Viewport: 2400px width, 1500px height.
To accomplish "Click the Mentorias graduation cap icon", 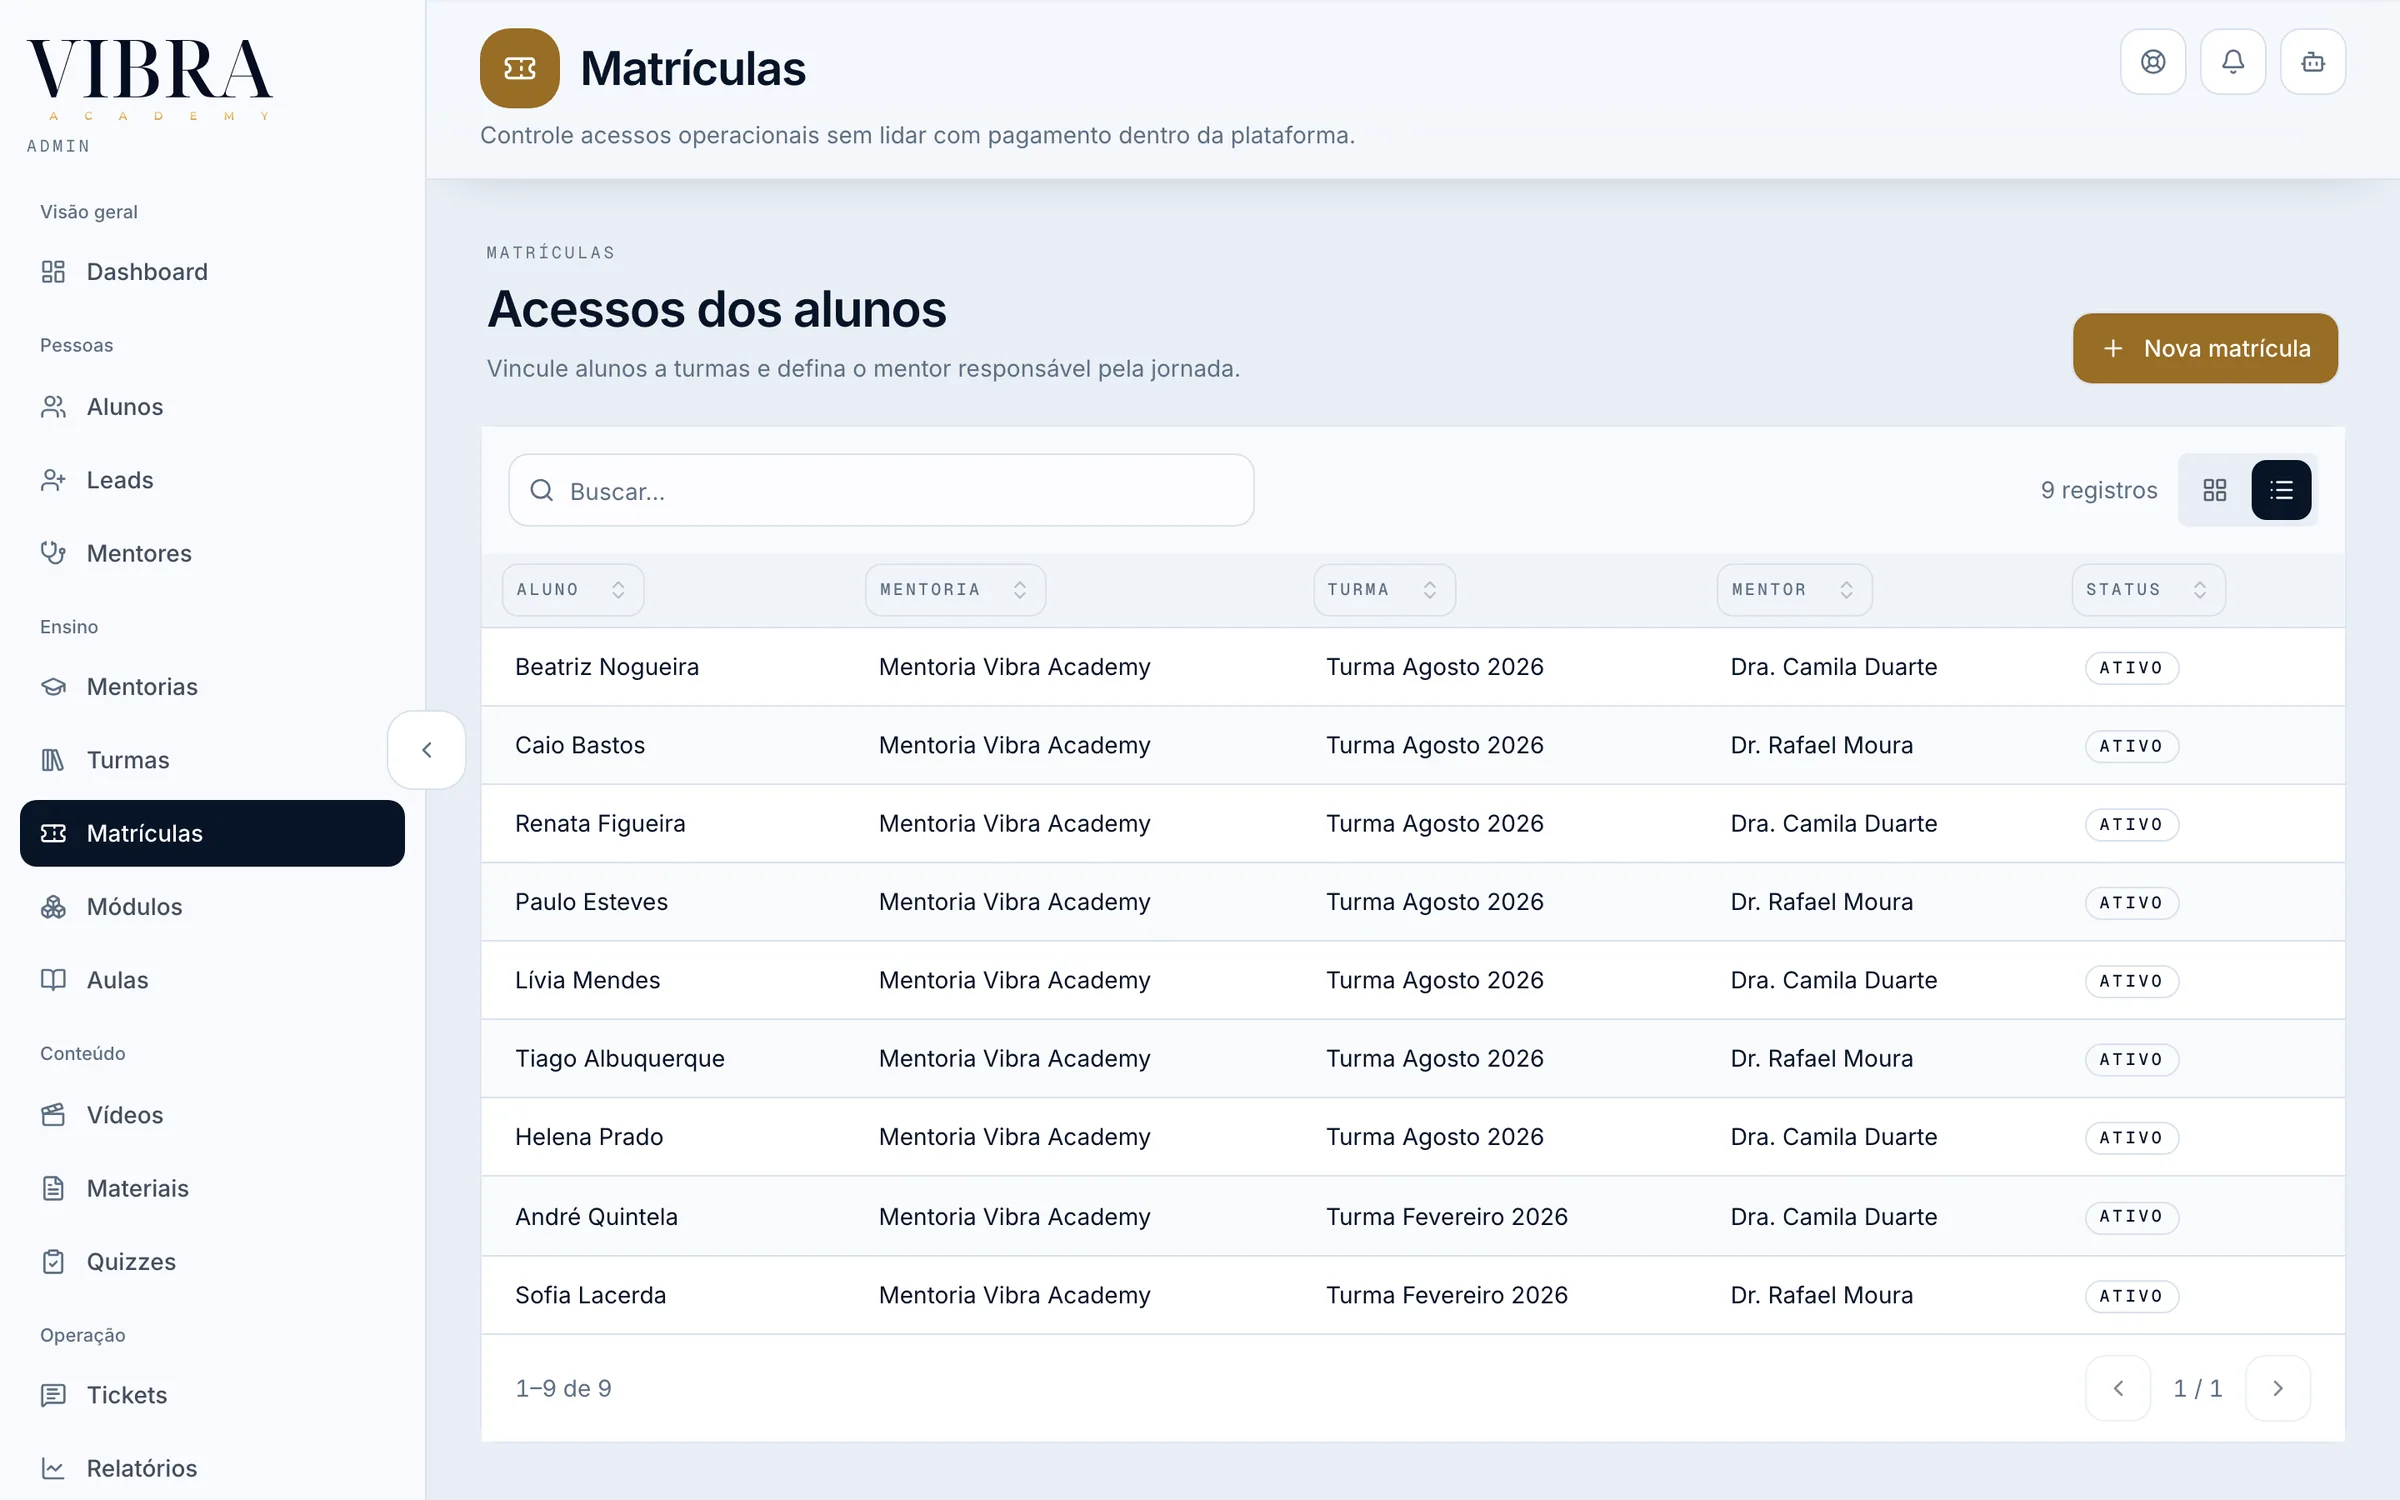I will (x=53, y=687).
